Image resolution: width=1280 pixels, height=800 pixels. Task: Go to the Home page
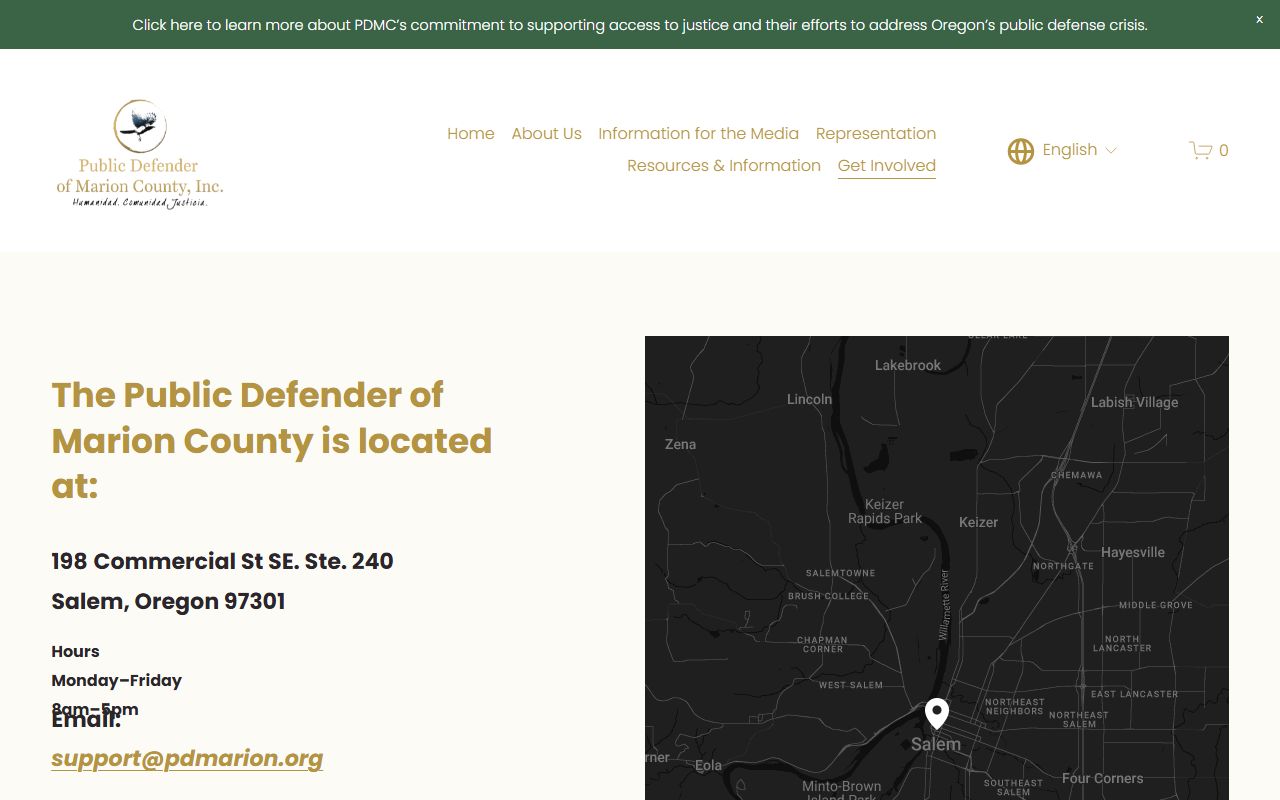coord(471,133)
